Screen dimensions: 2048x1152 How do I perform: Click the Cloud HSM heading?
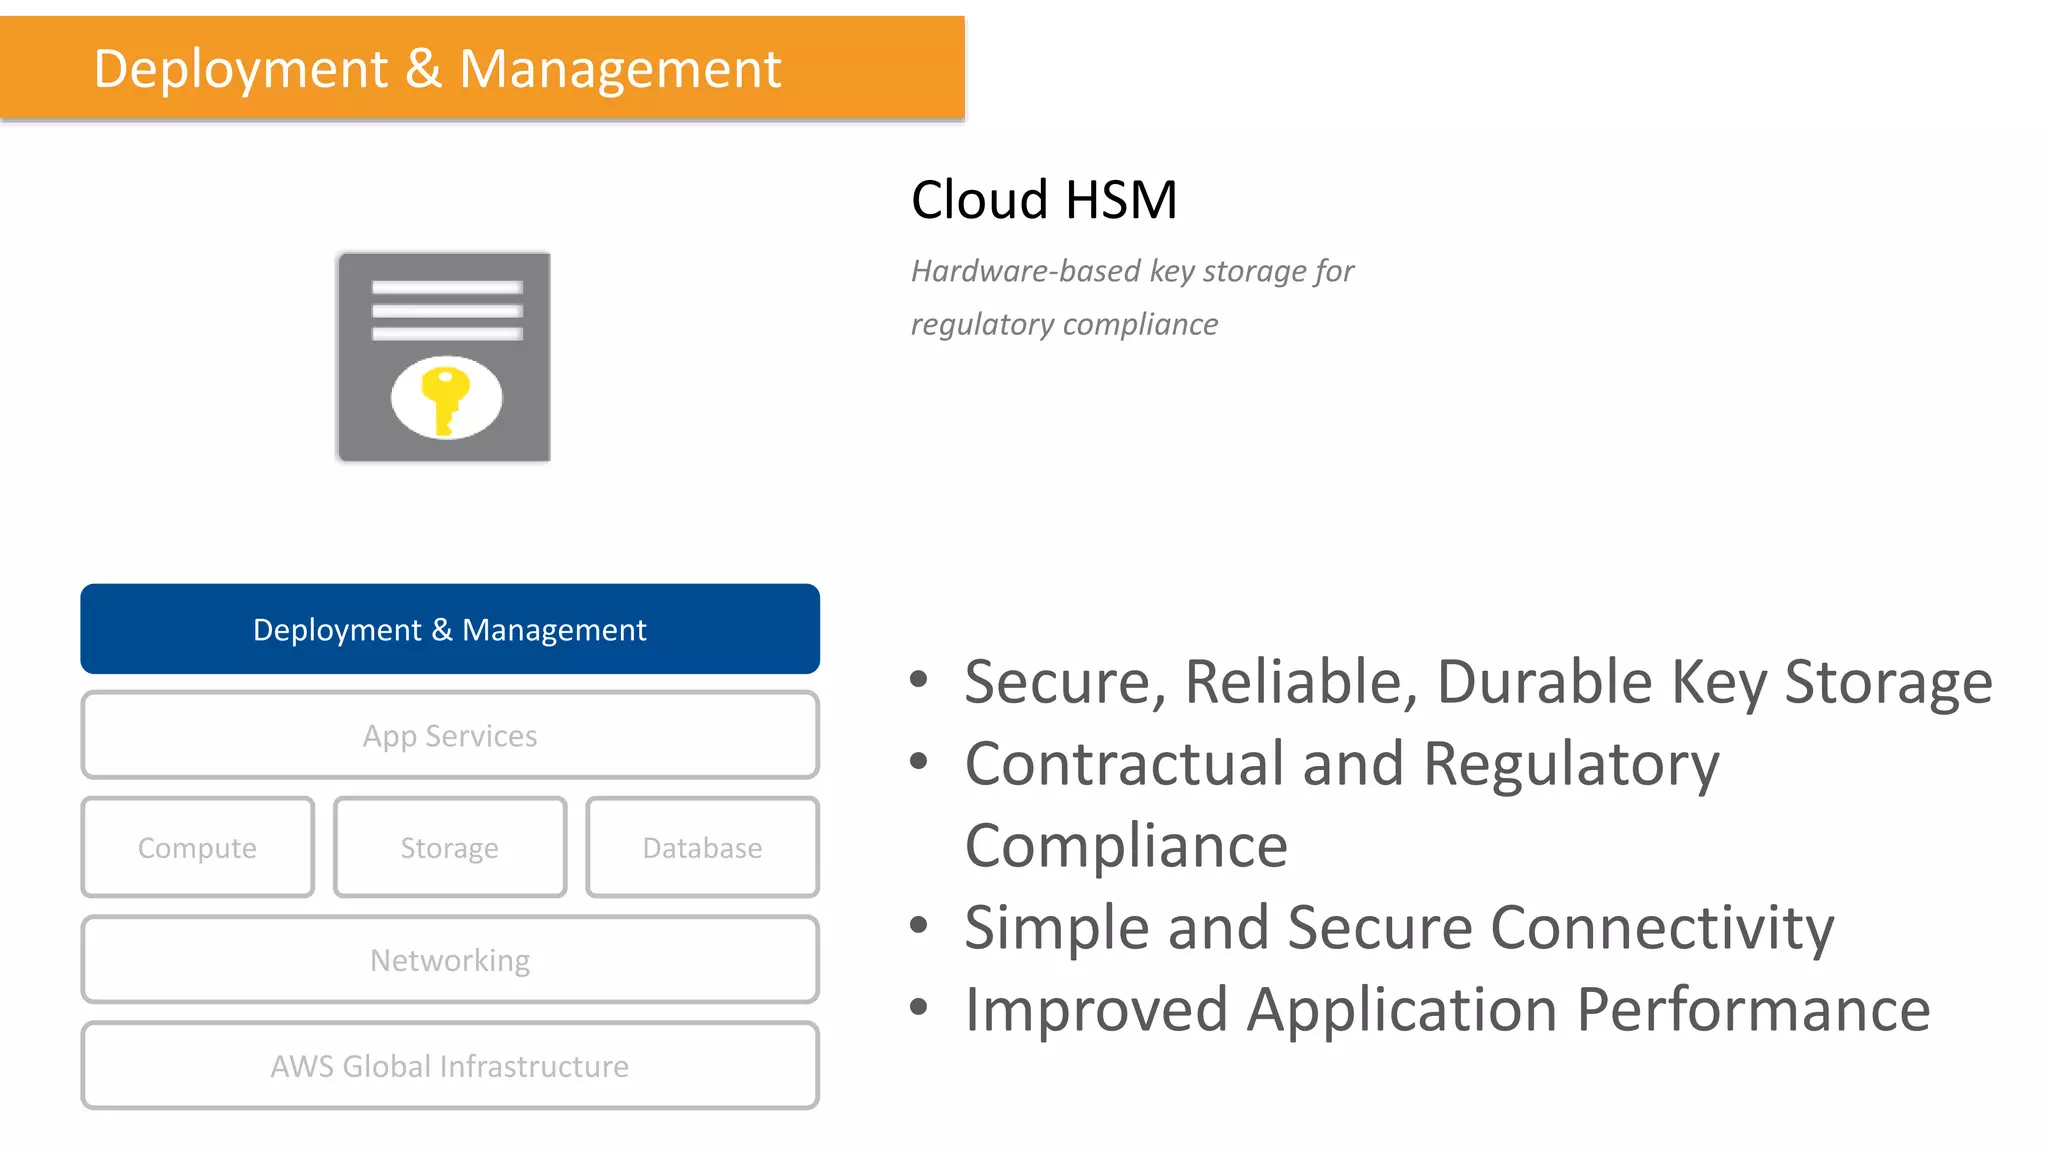pos(1044,199)
